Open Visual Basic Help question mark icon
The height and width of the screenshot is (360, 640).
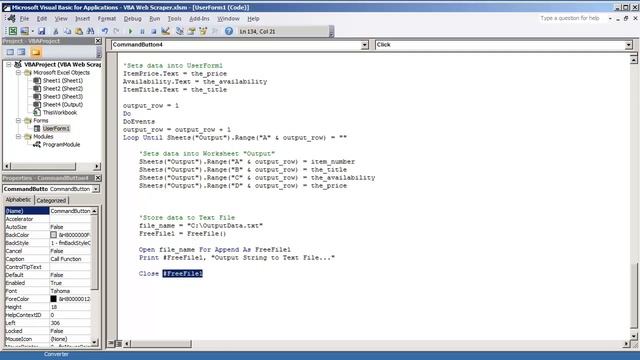229,31
